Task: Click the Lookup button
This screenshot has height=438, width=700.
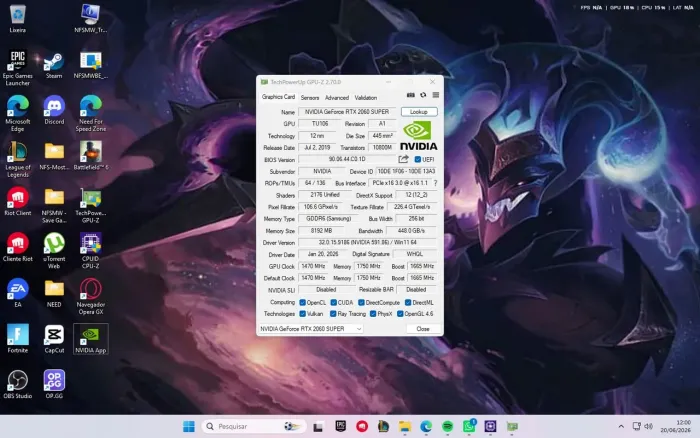Action: pyautogui.click(x=419, y=112)
